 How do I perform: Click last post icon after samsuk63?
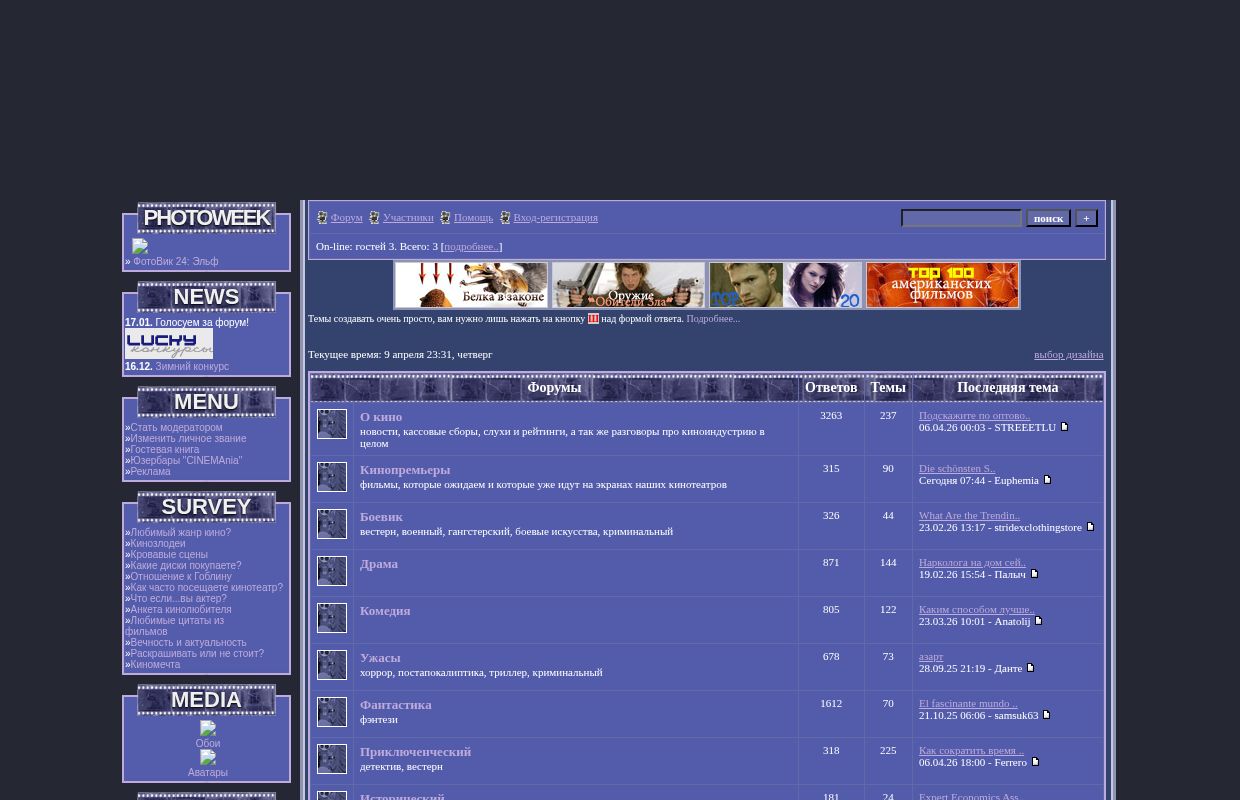pos(1046,715)
